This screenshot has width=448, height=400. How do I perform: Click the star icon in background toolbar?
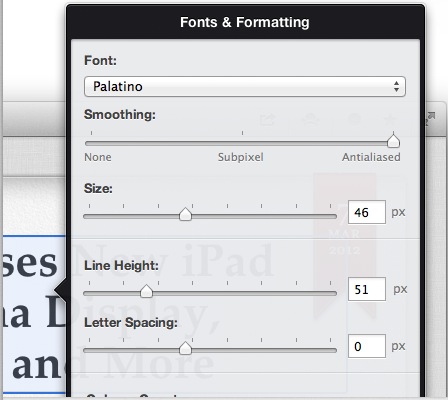[x=389, y=119]
